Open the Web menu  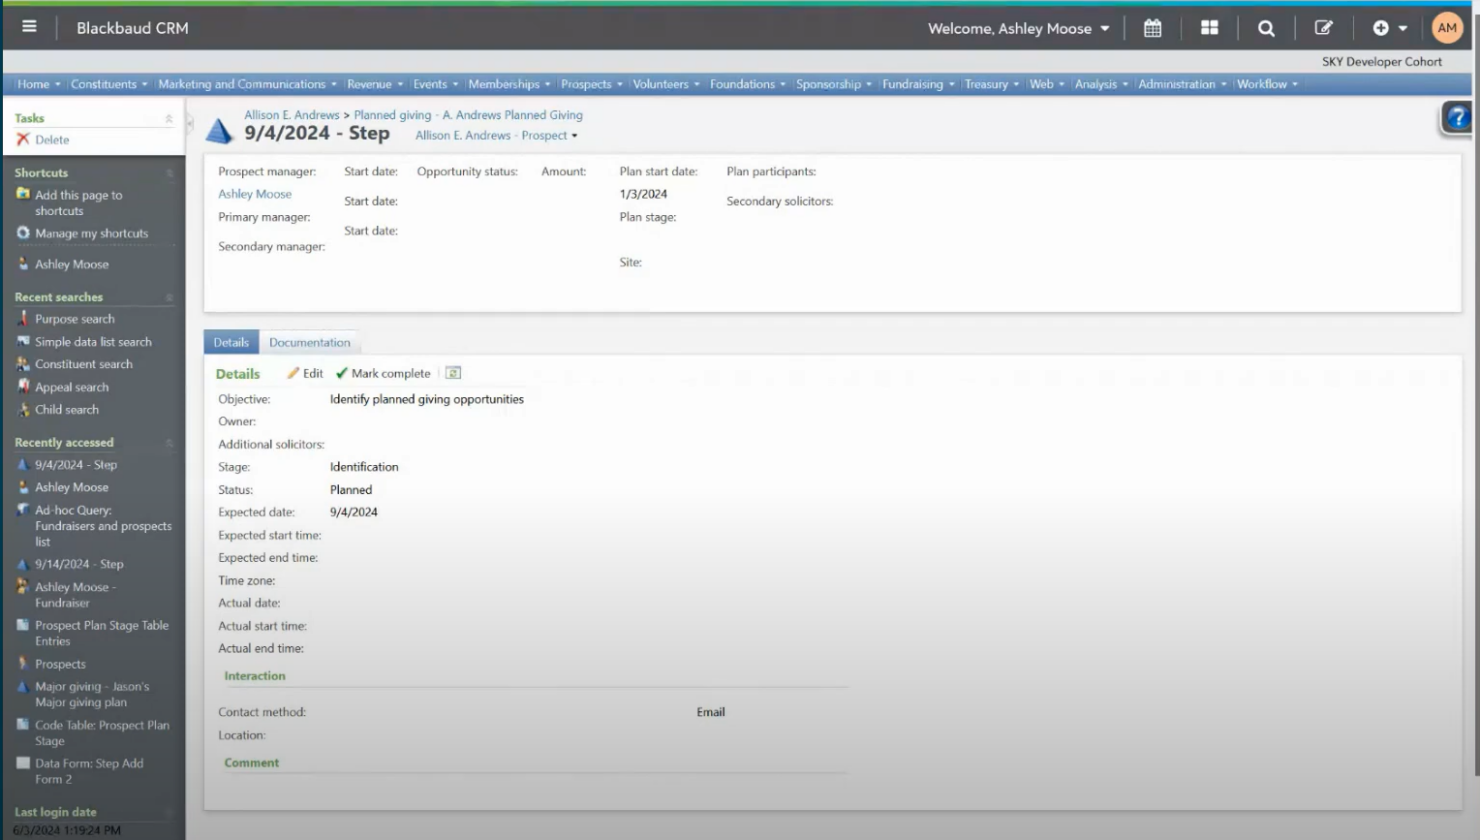[x=1047, y=84]
